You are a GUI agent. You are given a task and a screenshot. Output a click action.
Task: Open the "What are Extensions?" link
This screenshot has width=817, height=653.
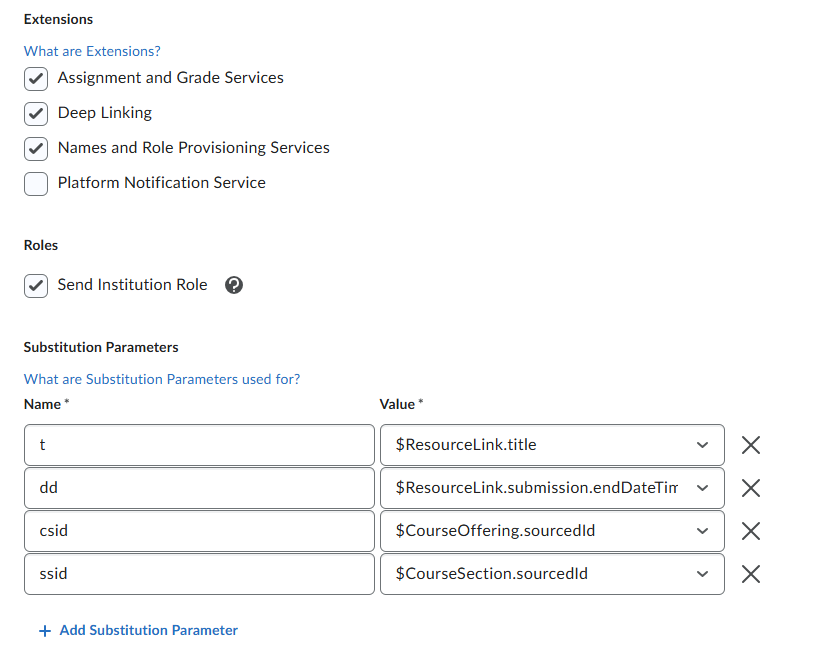tap(91, 50)
